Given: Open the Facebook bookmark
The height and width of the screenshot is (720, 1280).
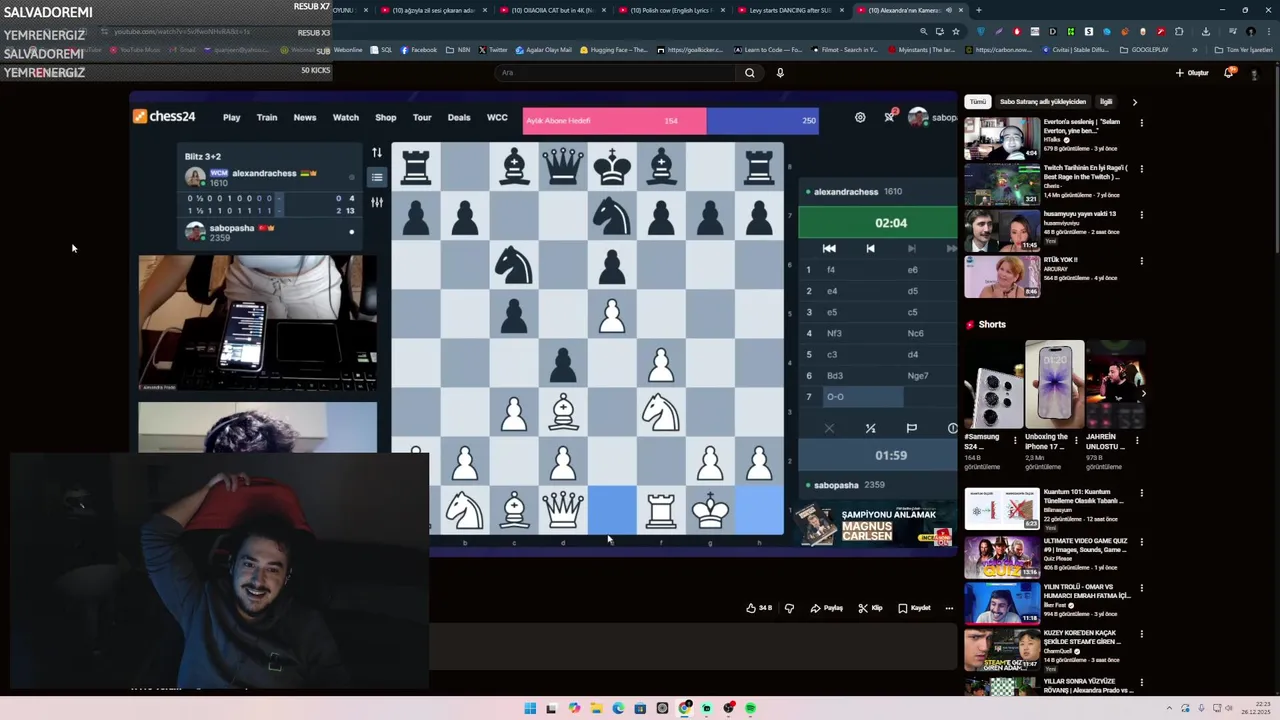Looking at the screenshot, I should coord(419,49).
